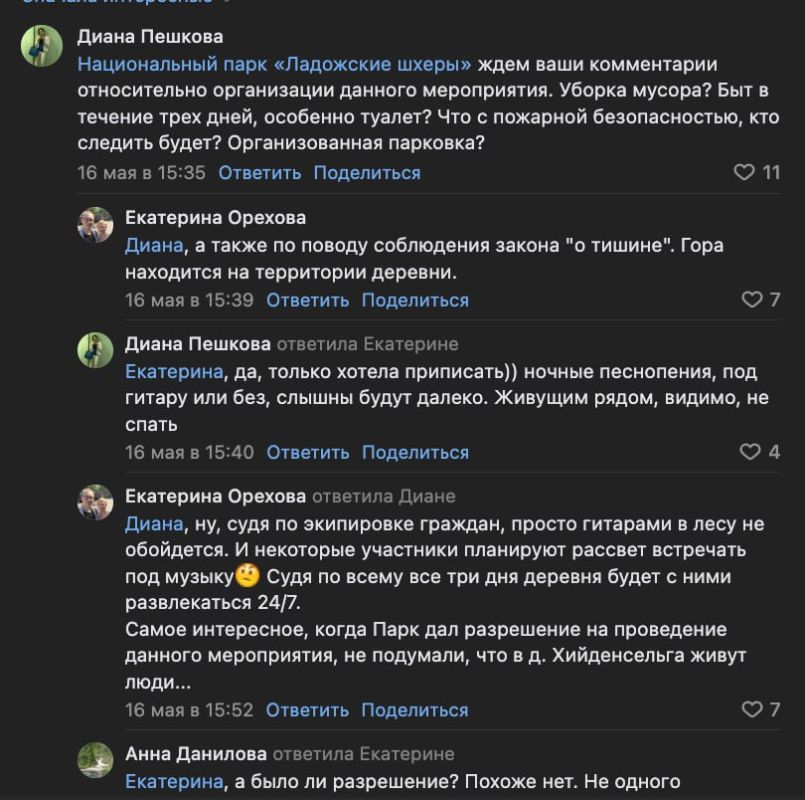Reply to the 15:39 comment via Ответить
This screenshot has width=805, height=800.
(x=308, y=300)
